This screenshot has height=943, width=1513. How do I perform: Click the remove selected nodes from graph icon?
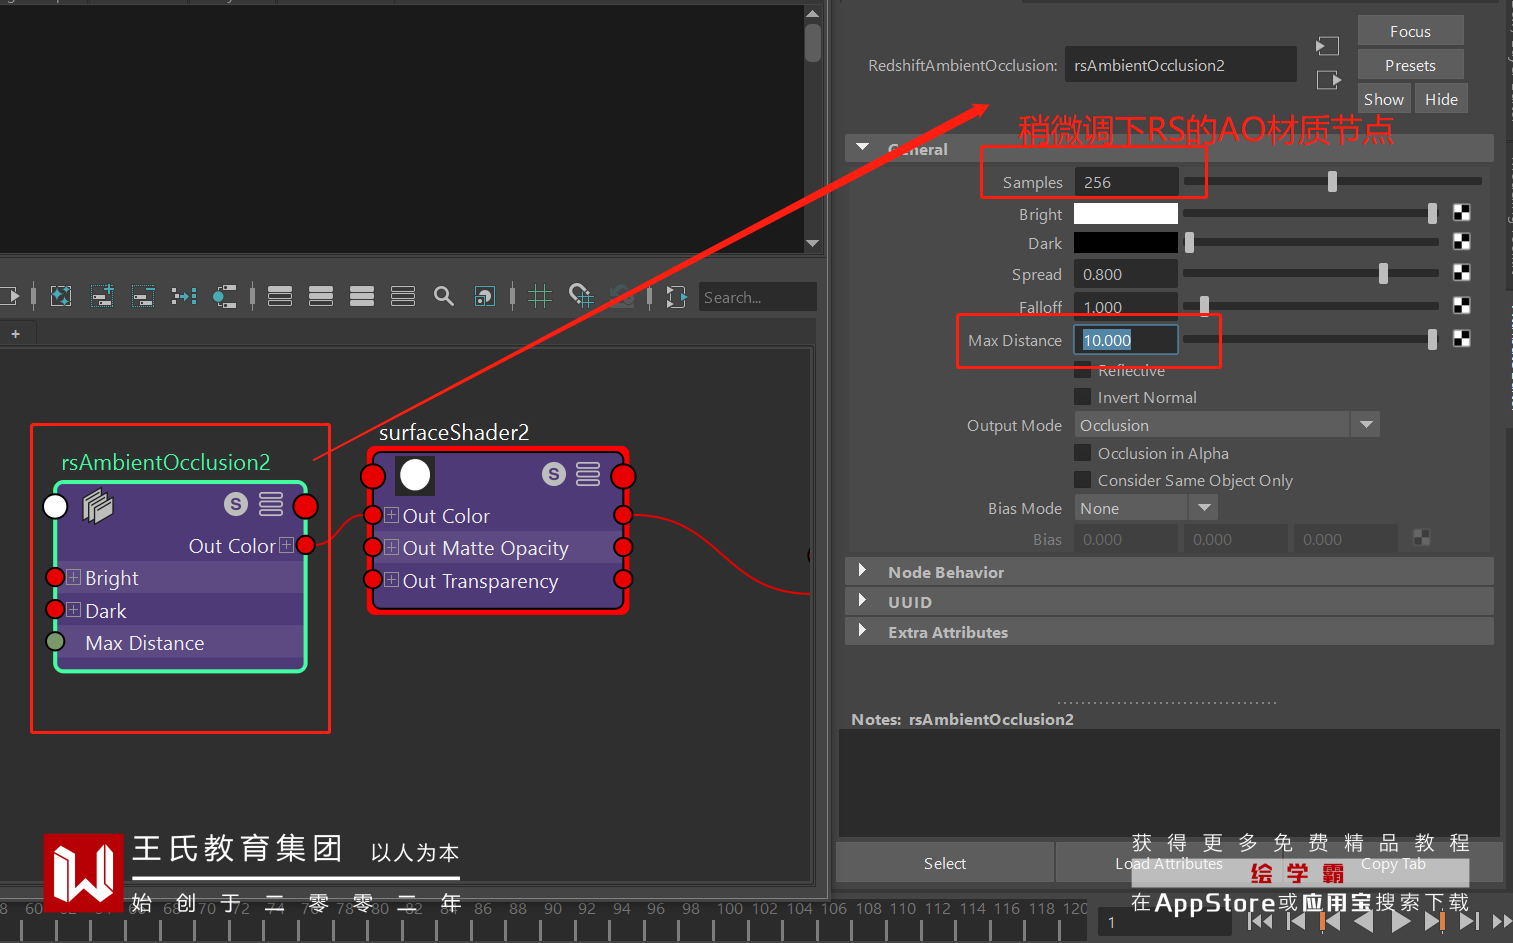coord(143,296)
